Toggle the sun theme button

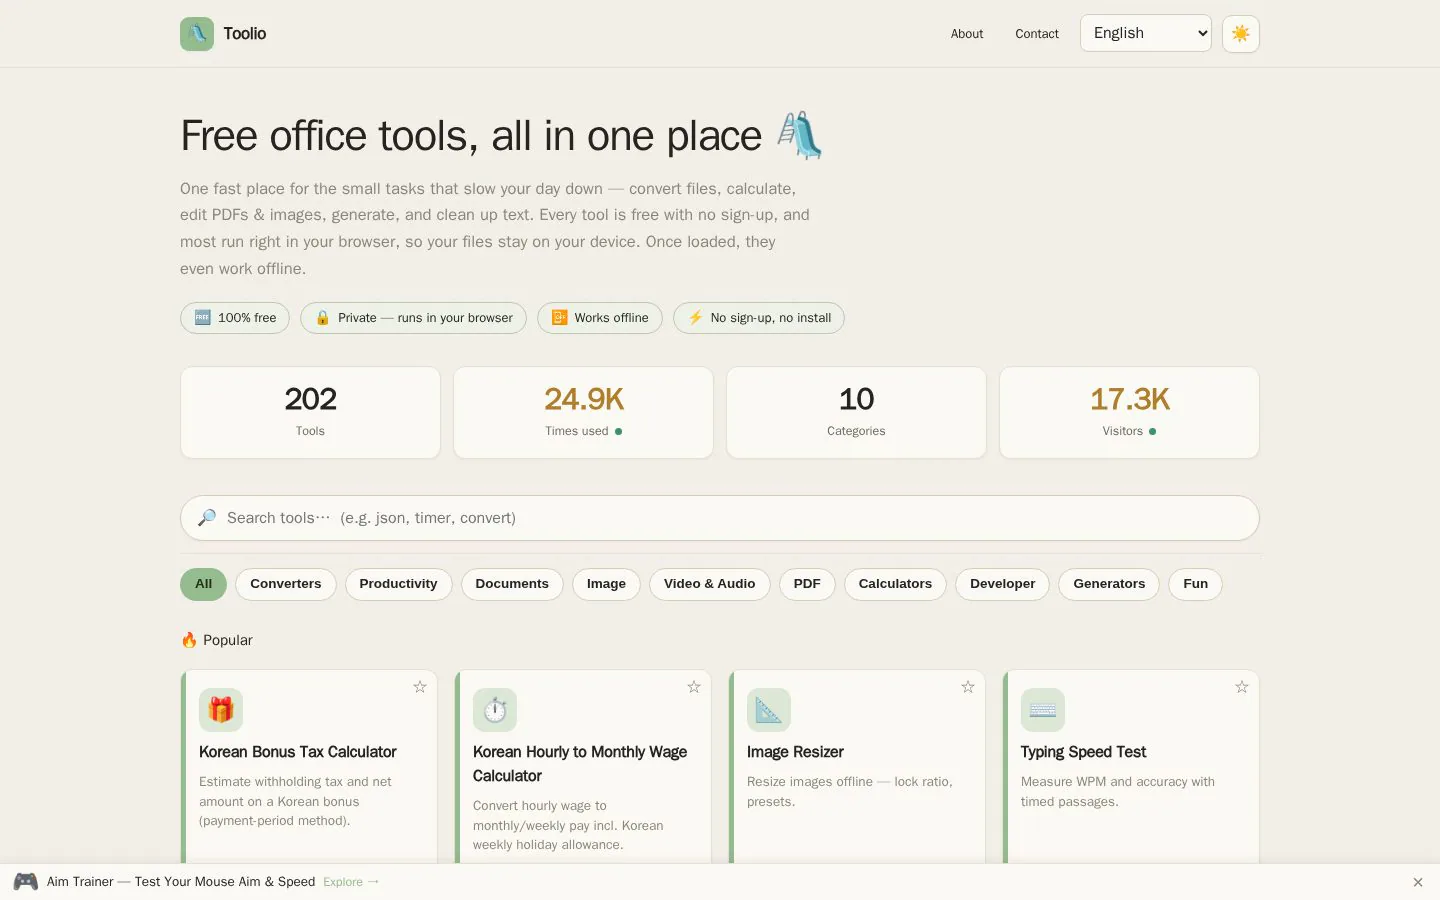tap(1240, 34)
